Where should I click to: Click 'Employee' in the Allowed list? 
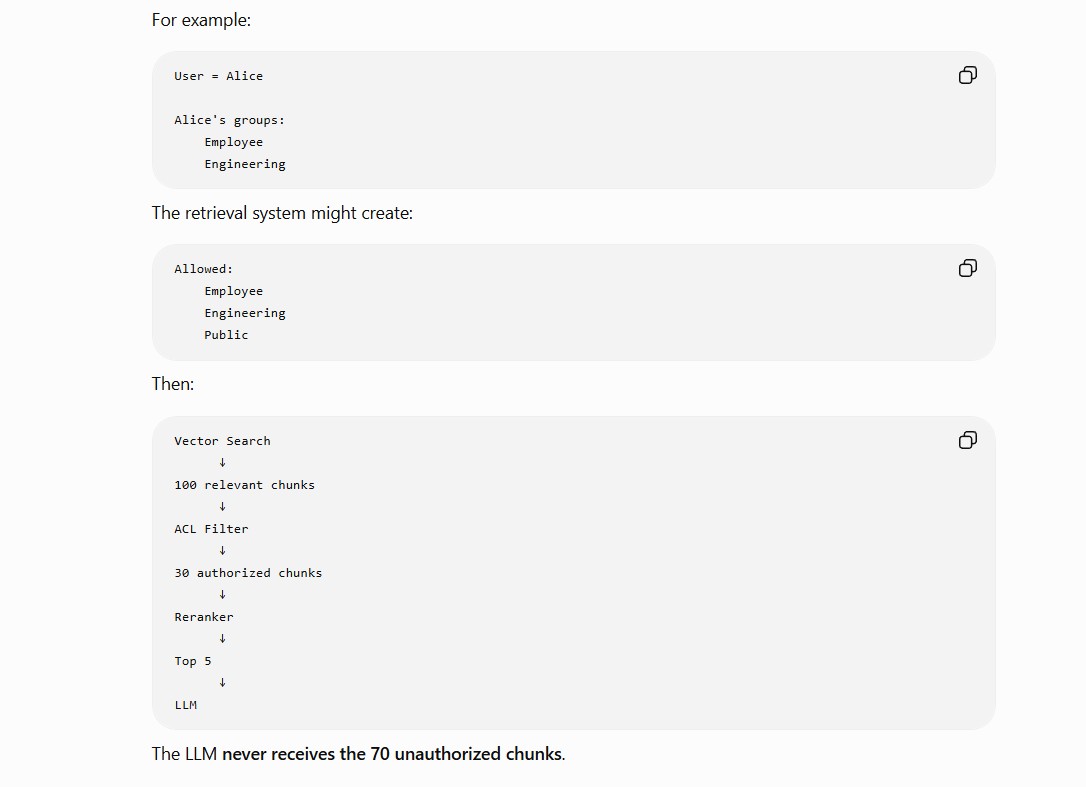[x=233, y=291]
